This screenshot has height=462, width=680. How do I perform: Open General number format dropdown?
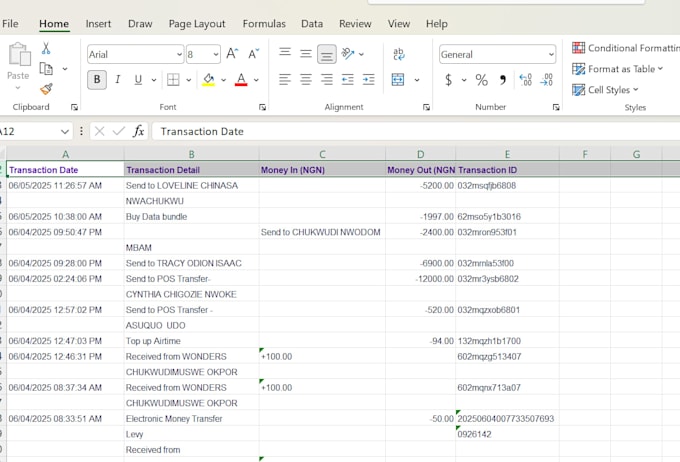(x=551, y=54)
